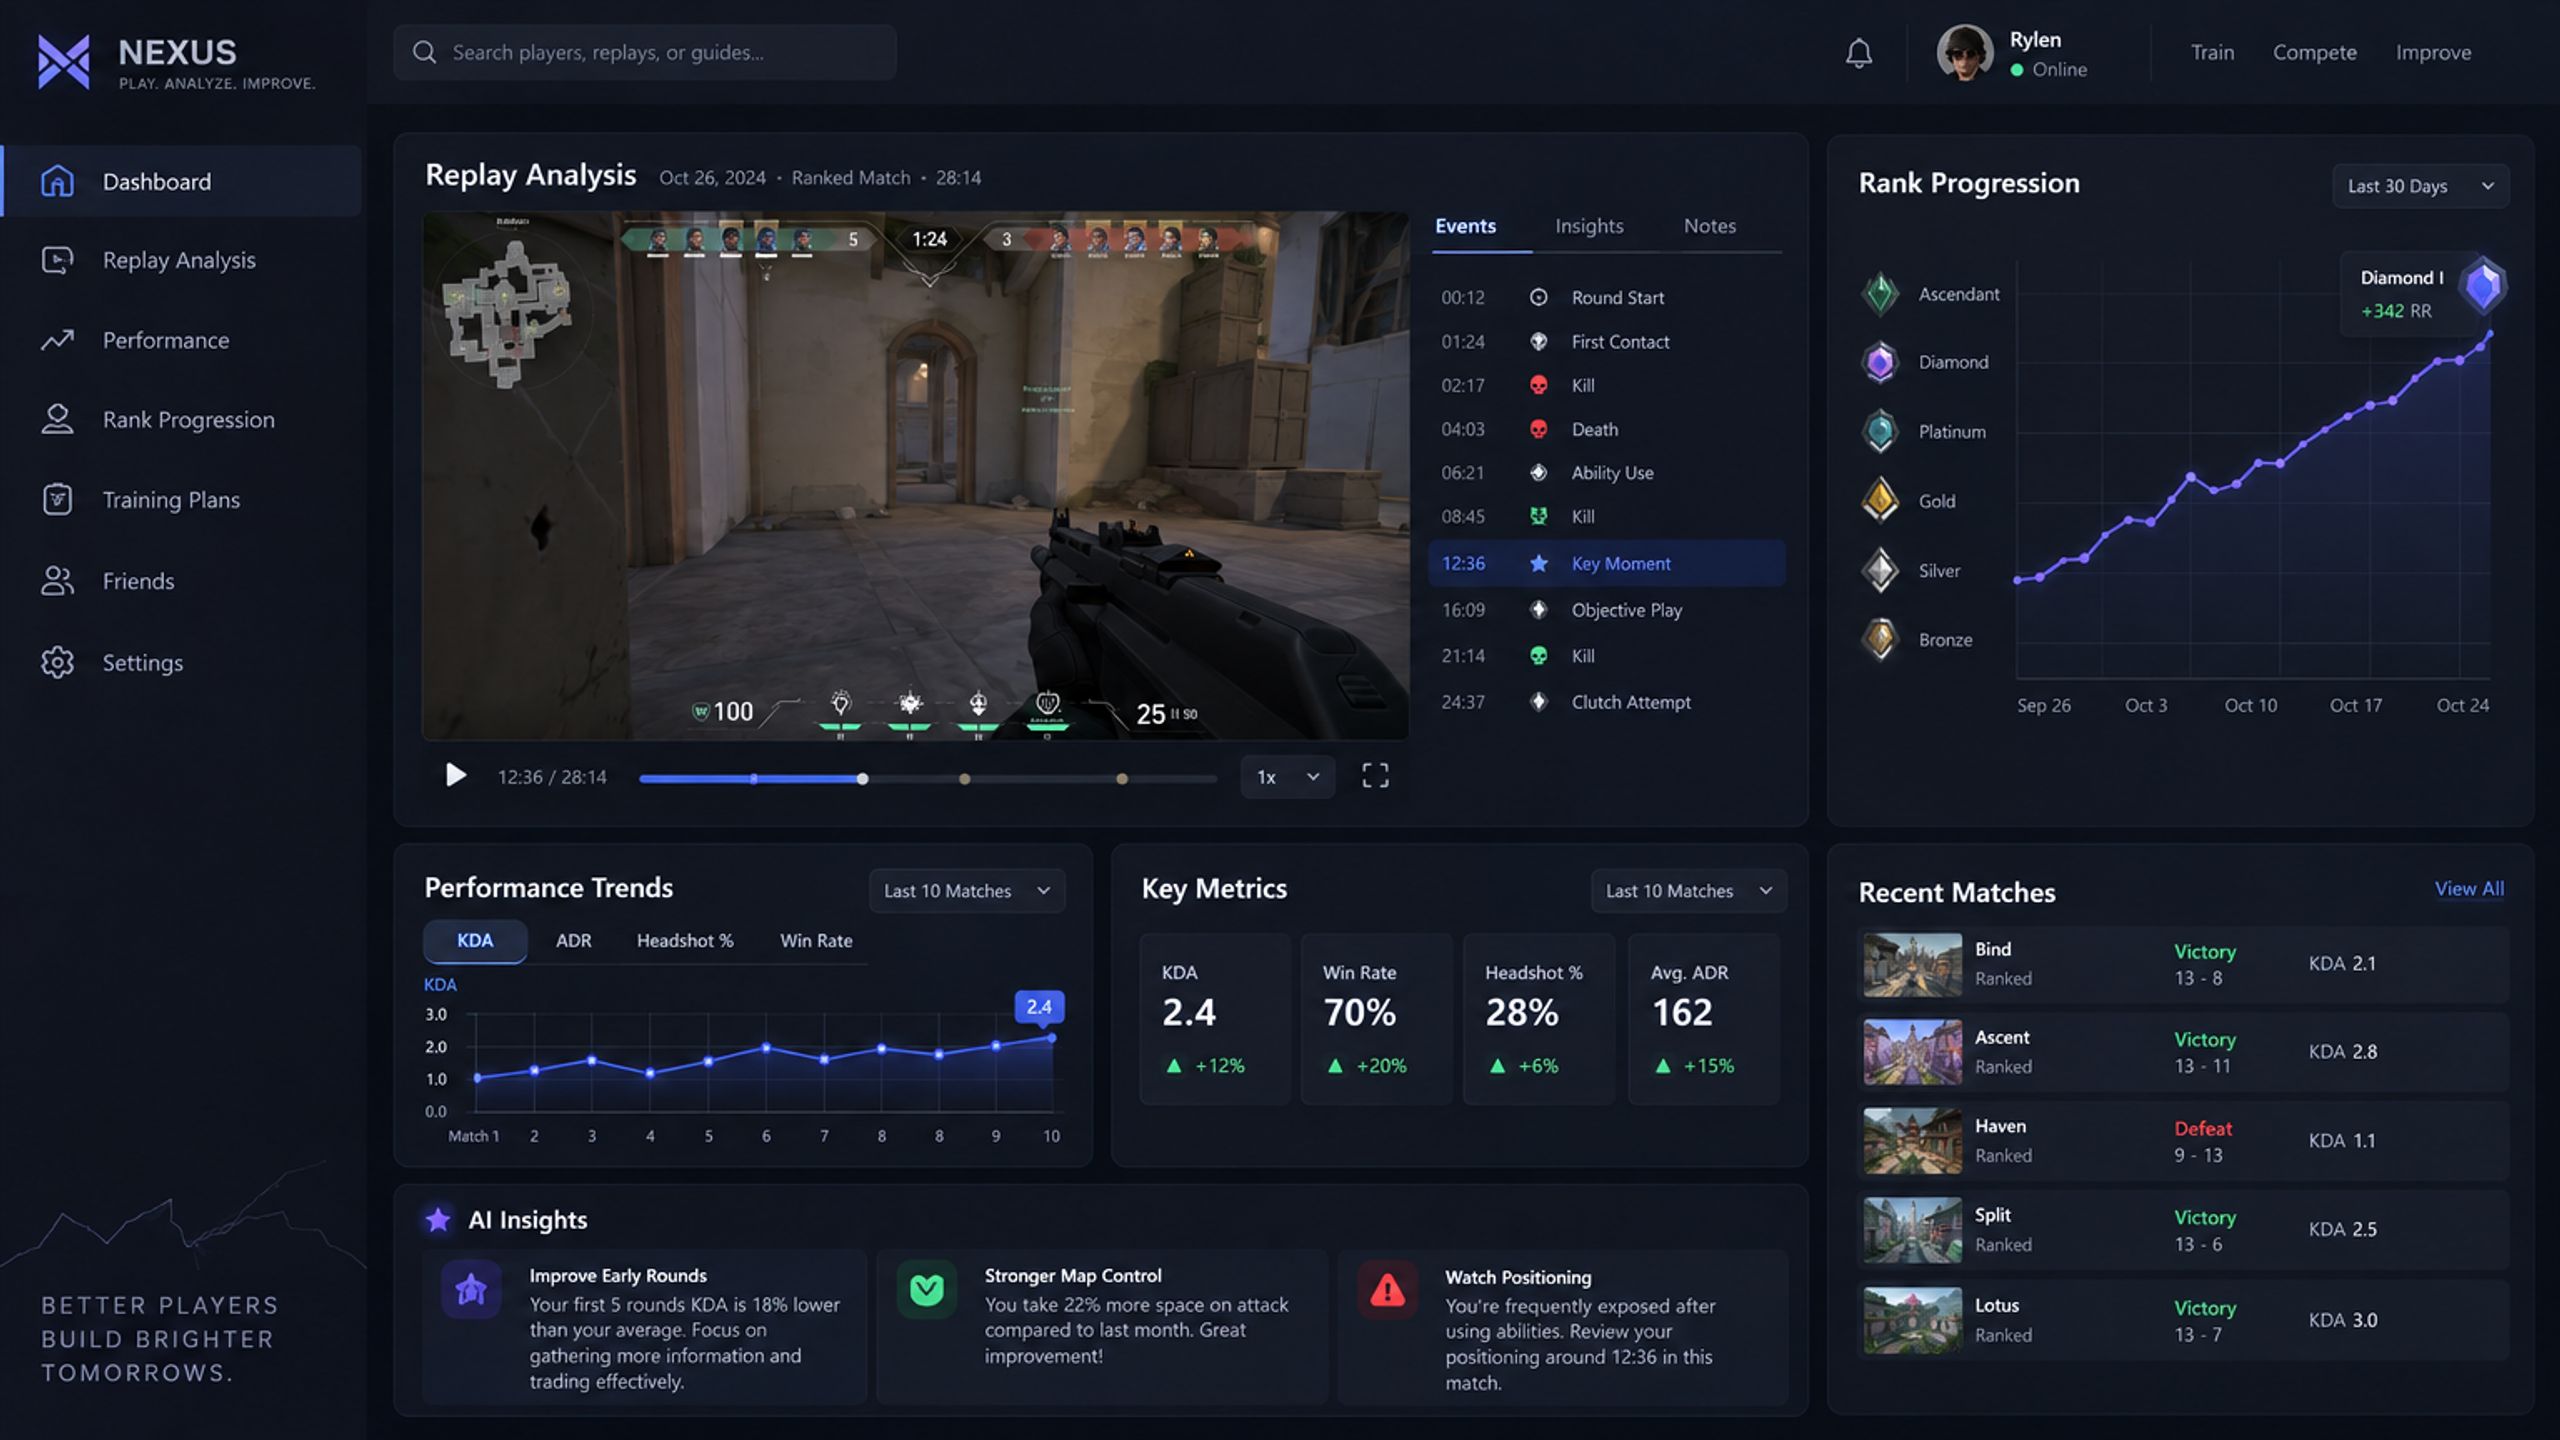This screenshot has width=2560, height=1440.
Task: Click the Watch Positioning warning icon
Action: [x=1387, y=1290]
